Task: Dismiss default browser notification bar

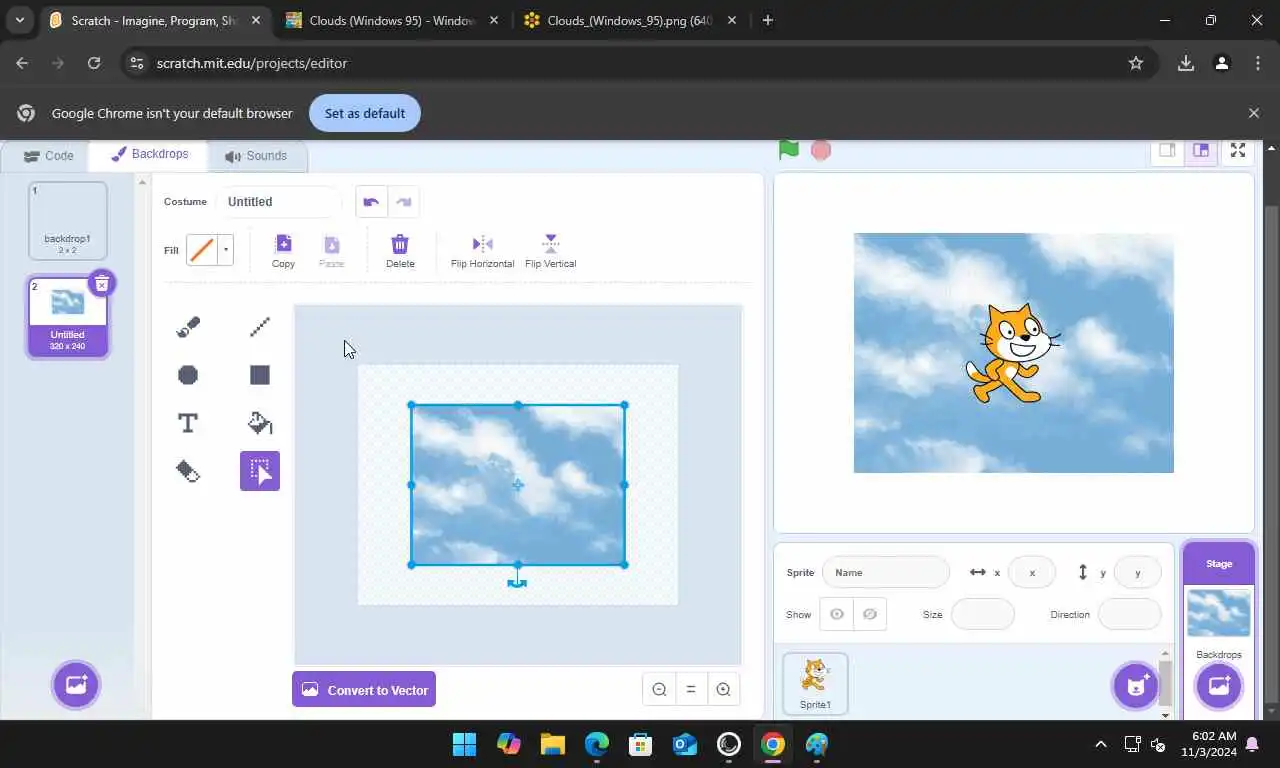Action: click(1254, 113)
